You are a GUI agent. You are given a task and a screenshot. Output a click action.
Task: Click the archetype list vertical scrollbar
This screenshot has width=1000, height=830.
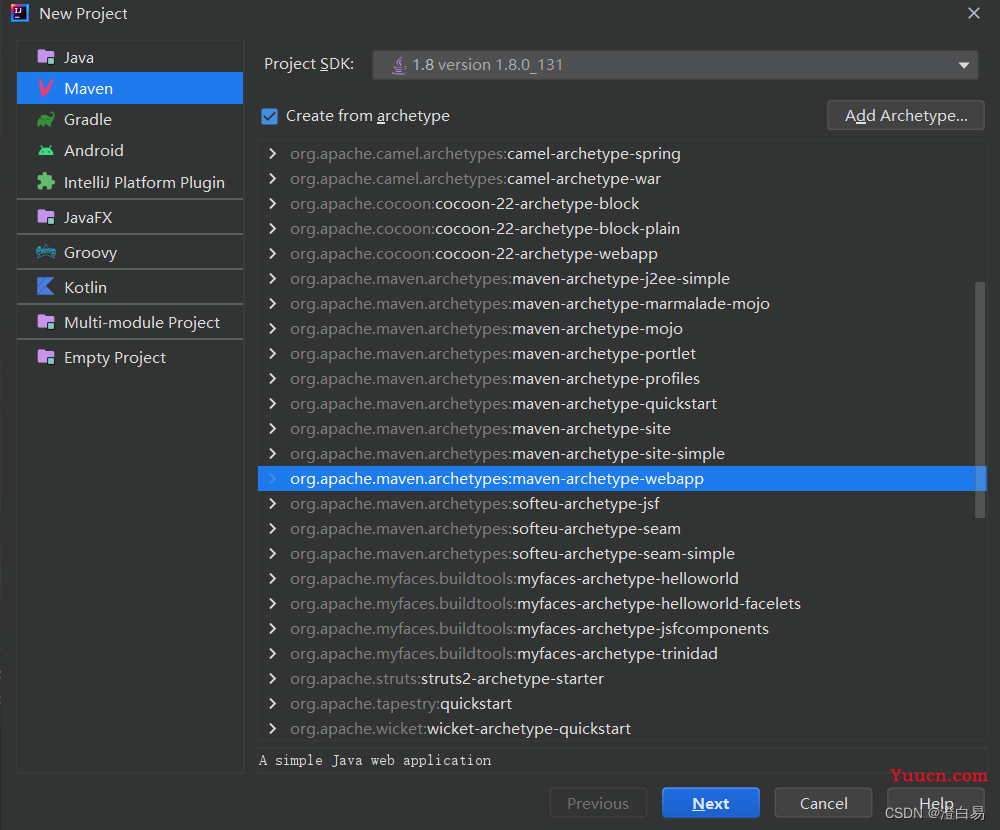tap(980, 400)
